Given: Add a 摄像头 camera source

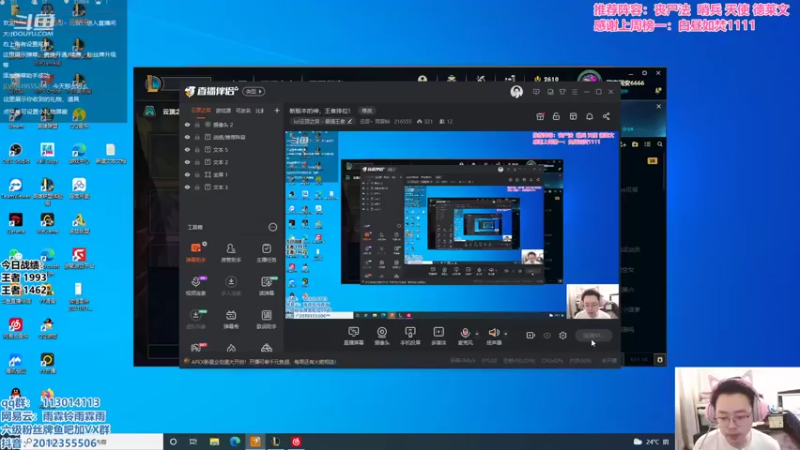Looking at the screenshot, I should pyautogui.click(x=382, y=336).
